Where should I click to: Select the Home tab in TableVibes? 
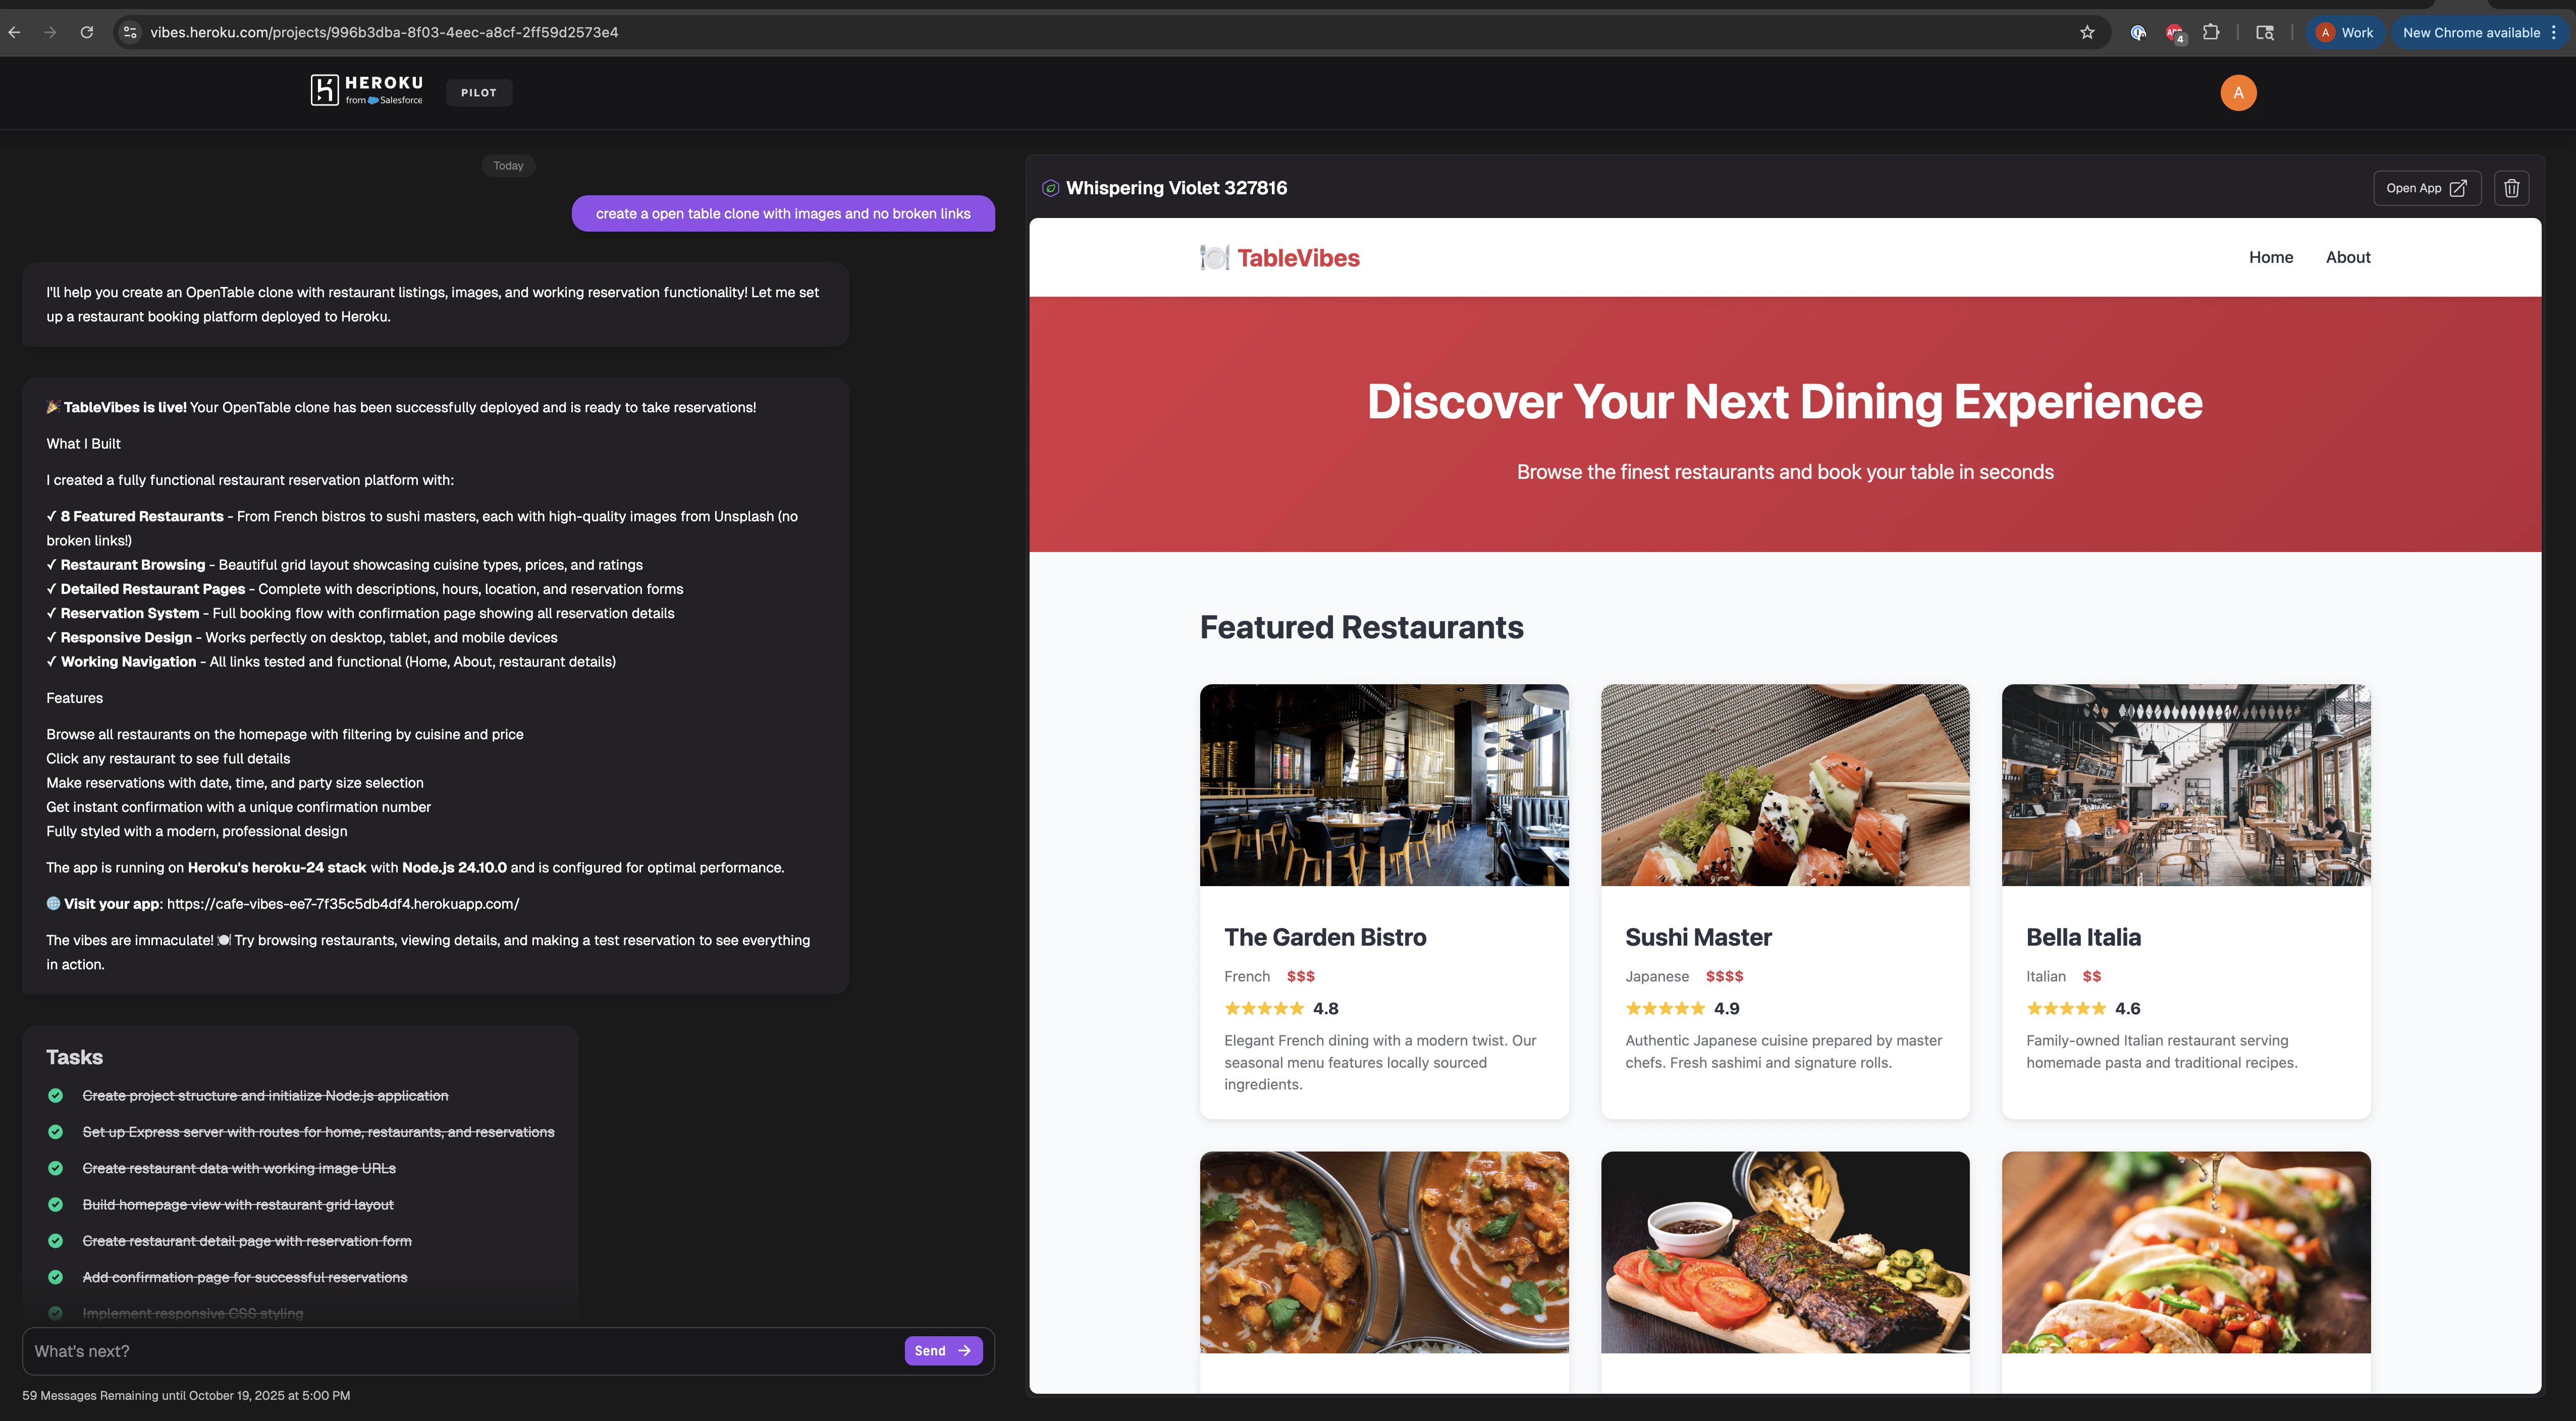click(2271, 257)
